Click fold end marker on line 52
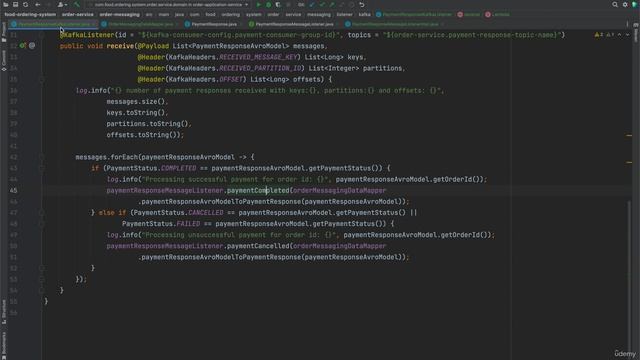This screenshot has width=640, height=360. [x=42, y=268]
